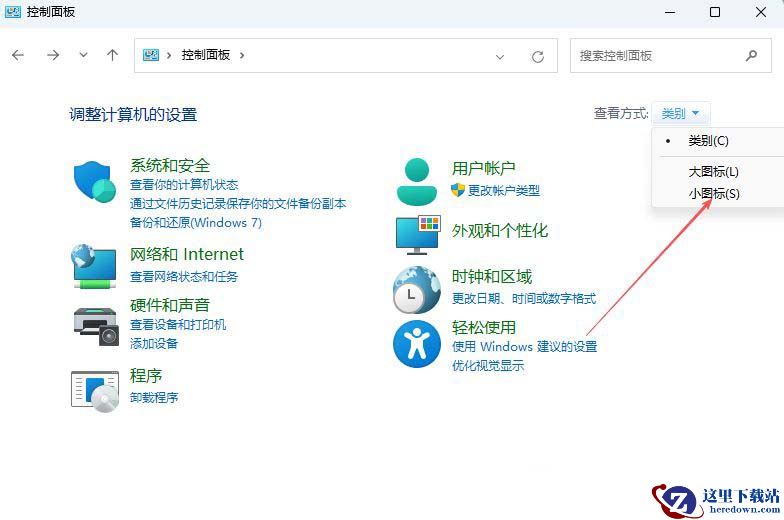Click the Clock and Region globe icon
This screenshot has width=784, height=520.
(x=417, y=291)
